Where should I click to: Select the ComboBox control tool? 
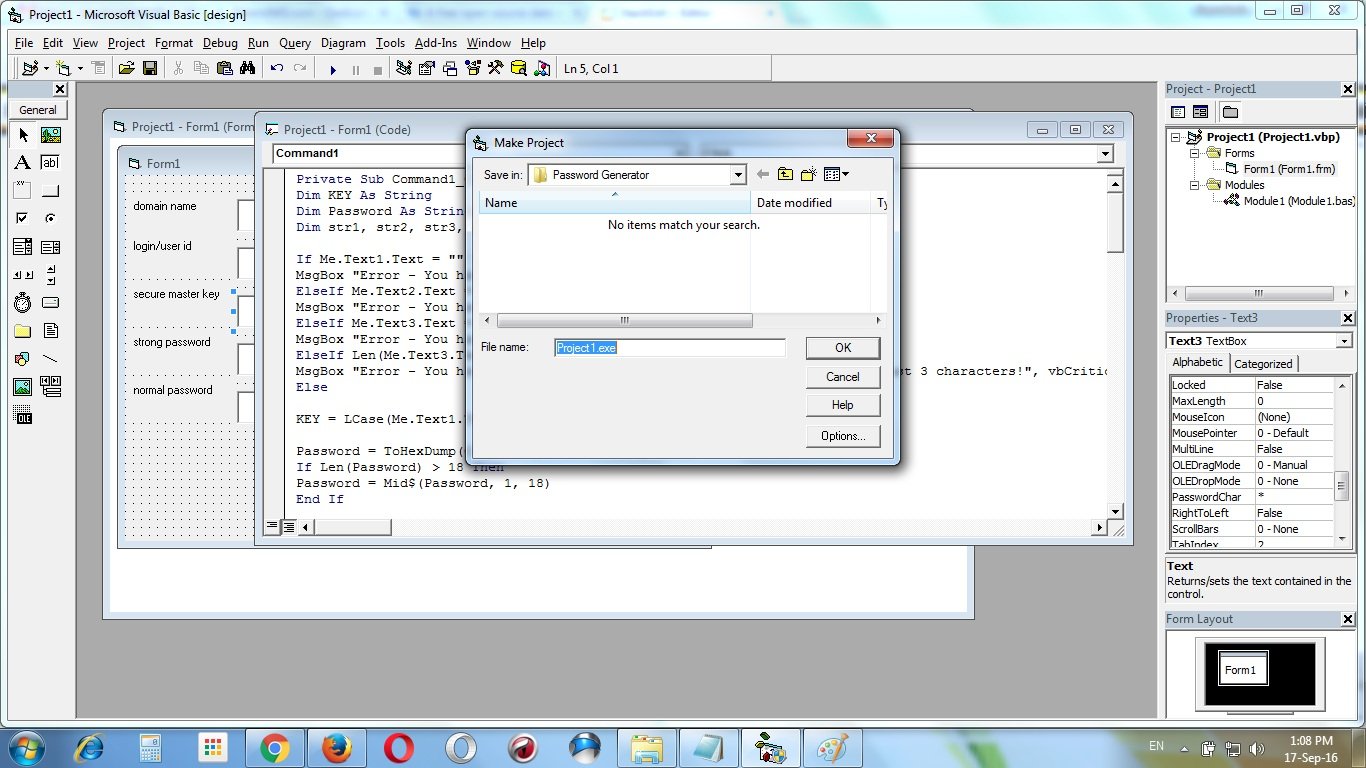point(23,247)
